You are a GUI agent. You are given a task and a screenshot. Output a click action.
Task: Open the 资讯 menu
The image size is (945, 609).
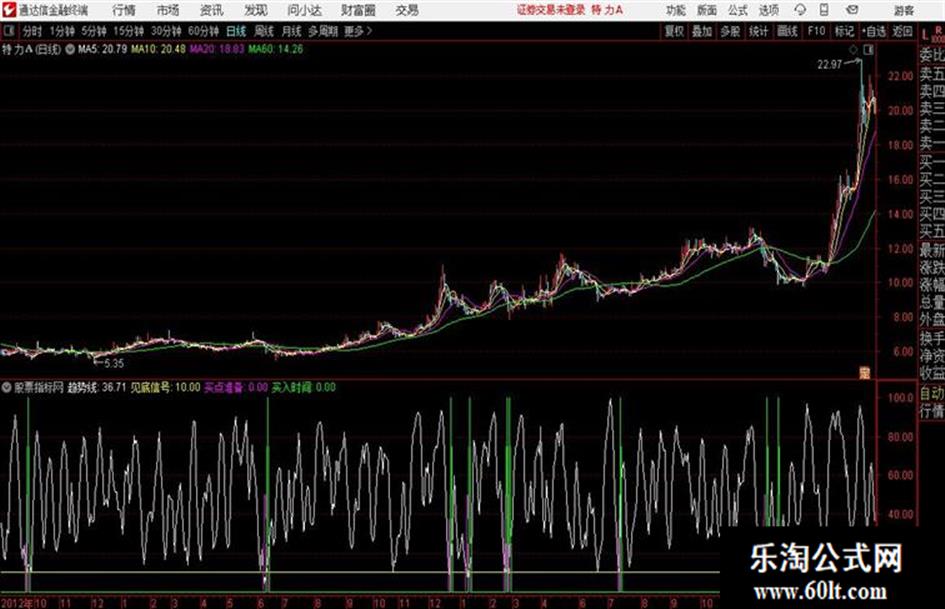click(212, 10)
